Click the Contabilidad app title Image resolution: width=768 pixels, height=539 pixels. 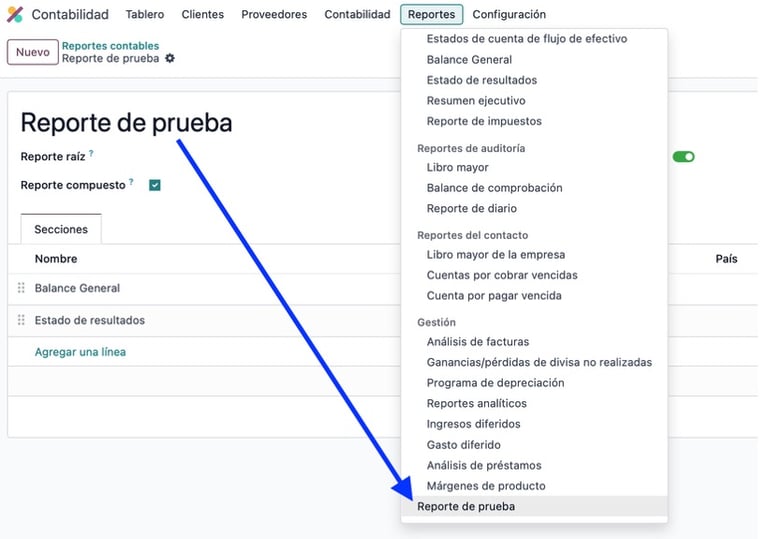(x=70, y=14)
